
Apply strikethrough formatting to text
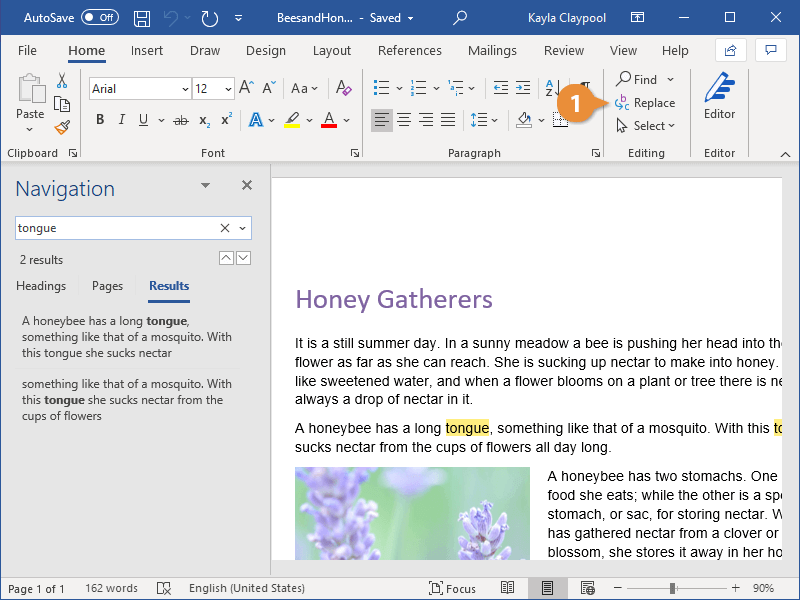click(180, 120)
